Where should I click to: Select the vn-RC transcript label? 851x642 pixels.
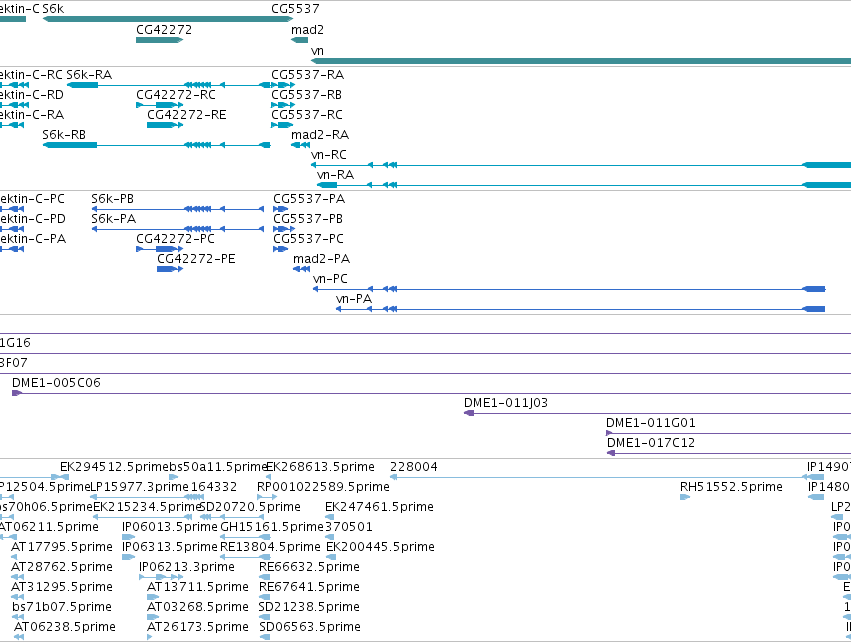pyautogui.click(x=329, y=155)
